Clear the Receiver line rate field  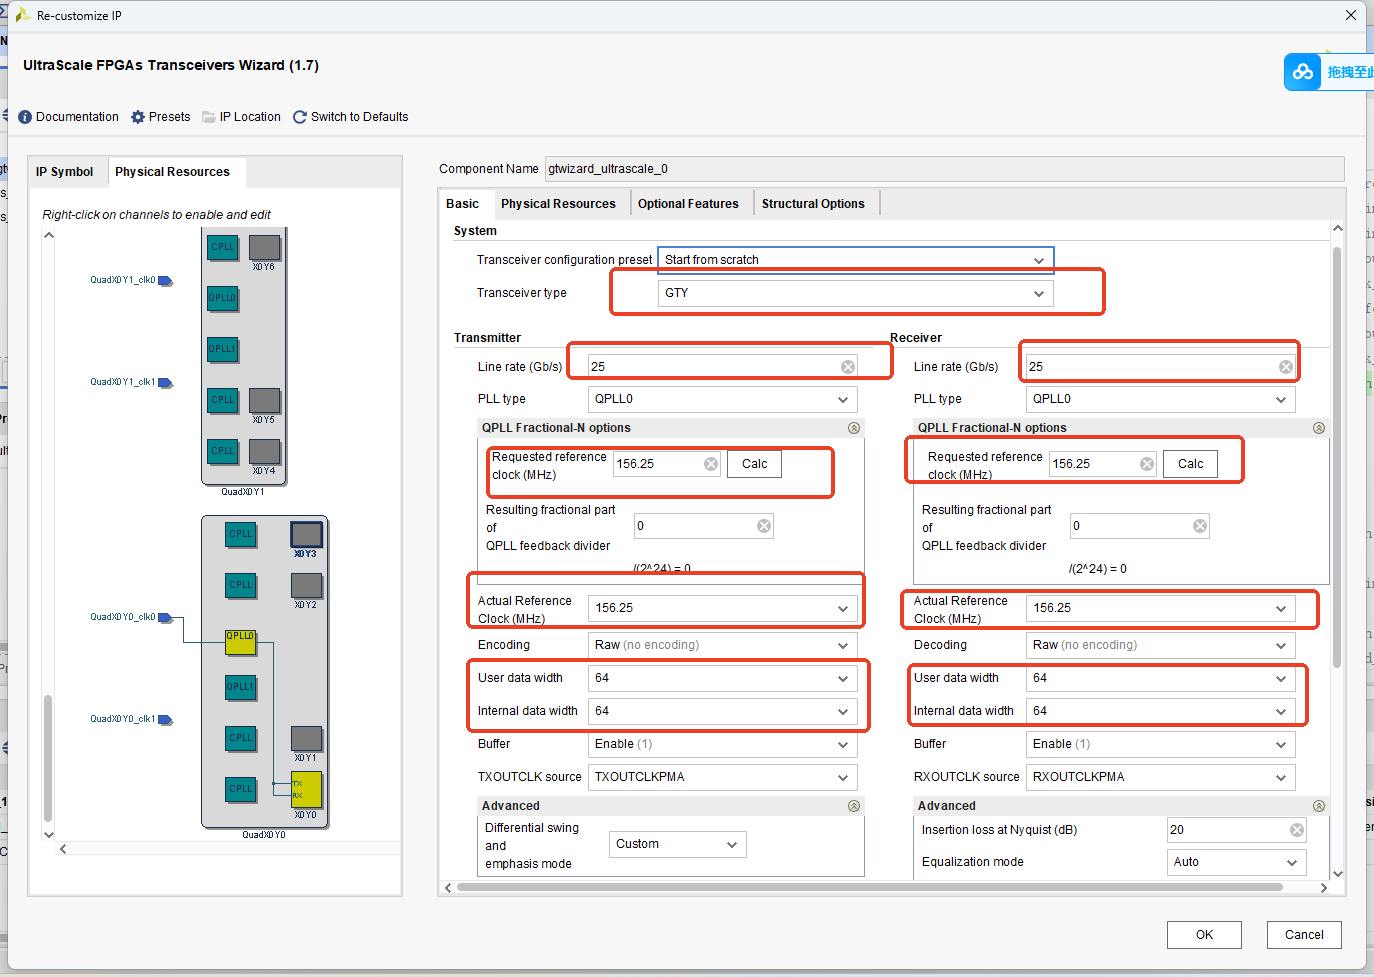pos(1286,367)
